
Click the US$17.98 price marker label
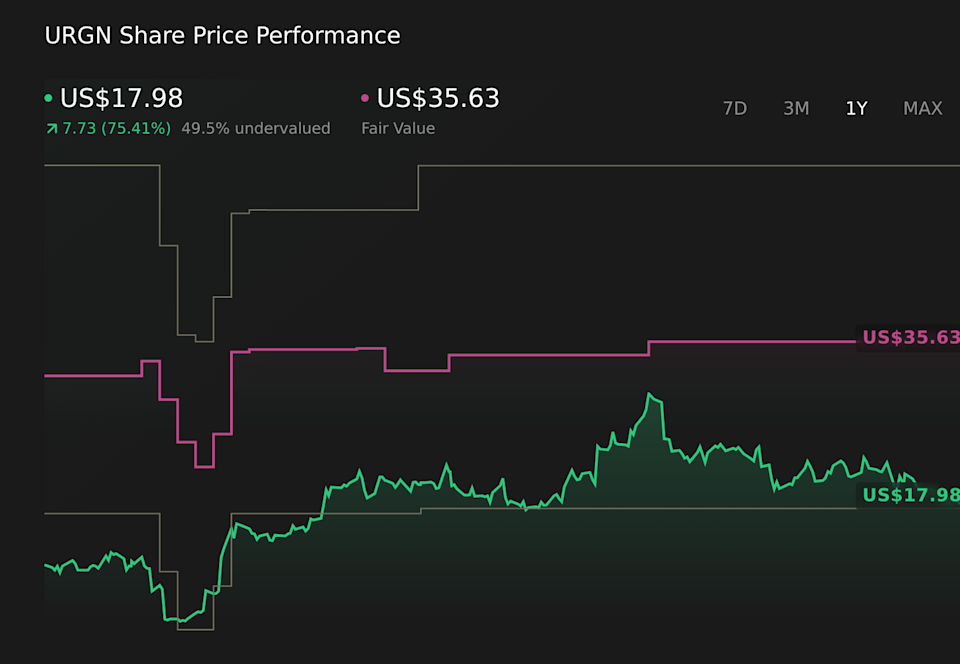coord(908,494)
